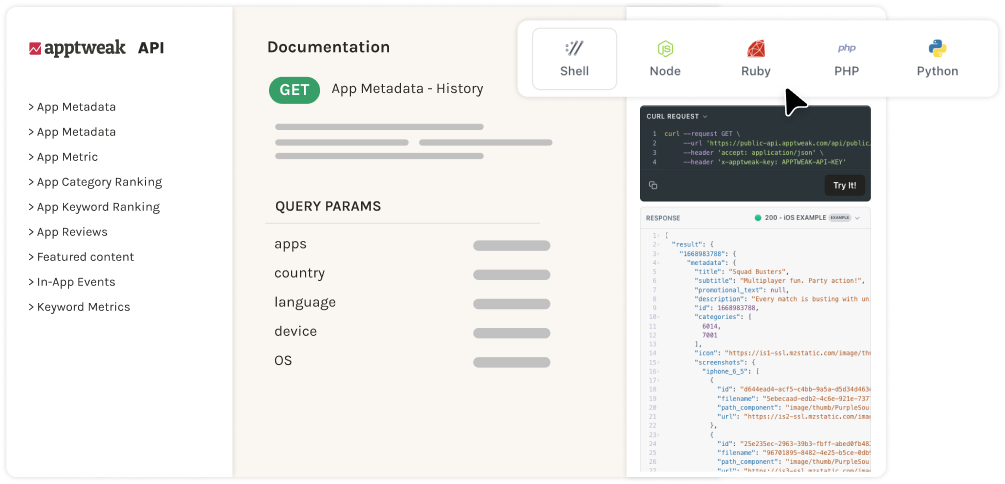This screenshot has height=484, width=1005.
Task: Select the country query parameter
Action: click(299, 274)
